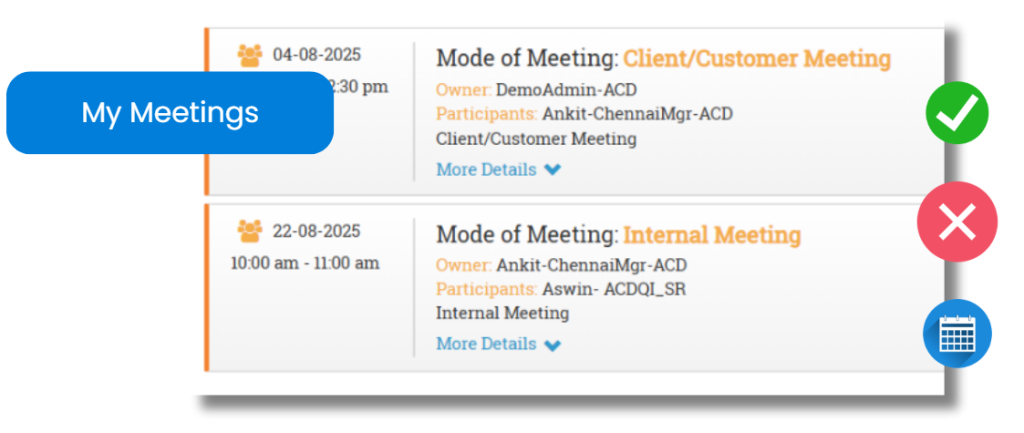Expand More Details of Internal Meeting

pyautogui.click(x=498, y=344)
